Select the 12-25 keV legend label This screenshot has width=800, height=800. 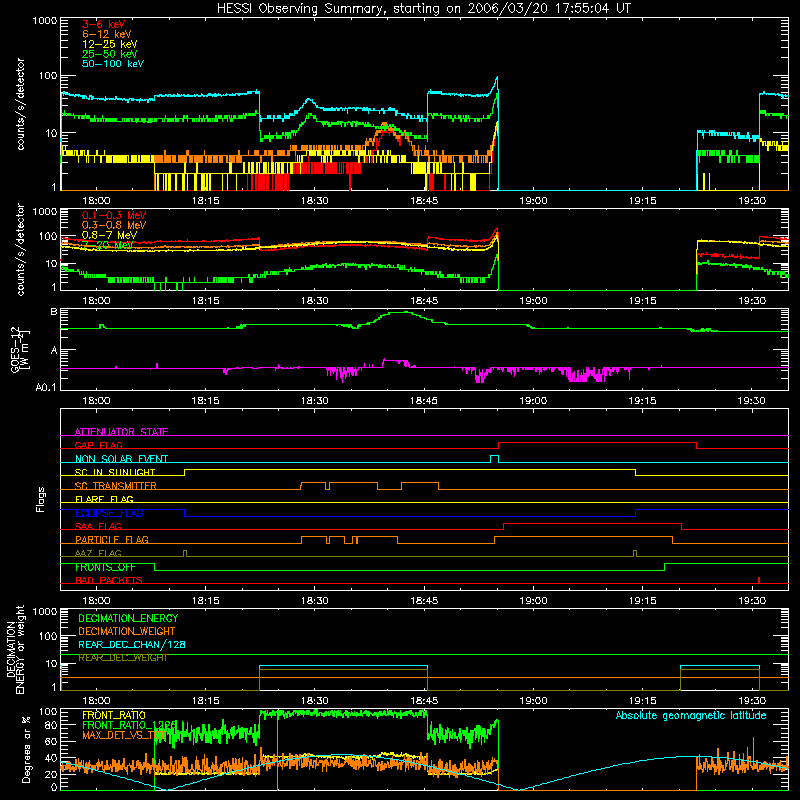click(x=110, y=44)
